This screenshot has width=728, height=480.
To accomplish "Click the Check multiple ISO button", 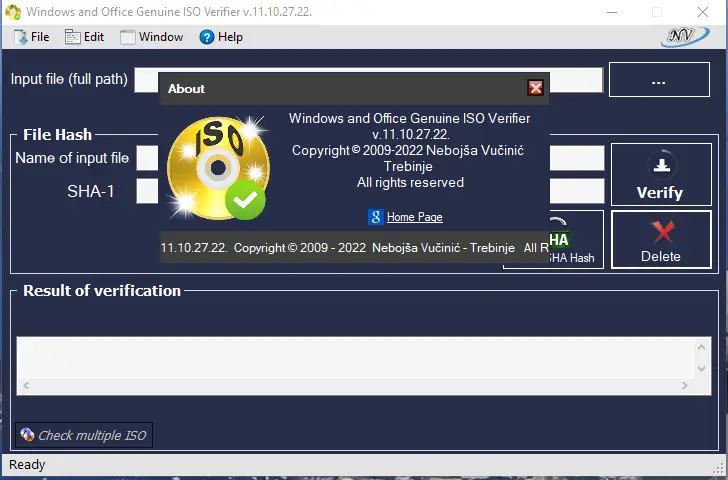I will point(84,435).
